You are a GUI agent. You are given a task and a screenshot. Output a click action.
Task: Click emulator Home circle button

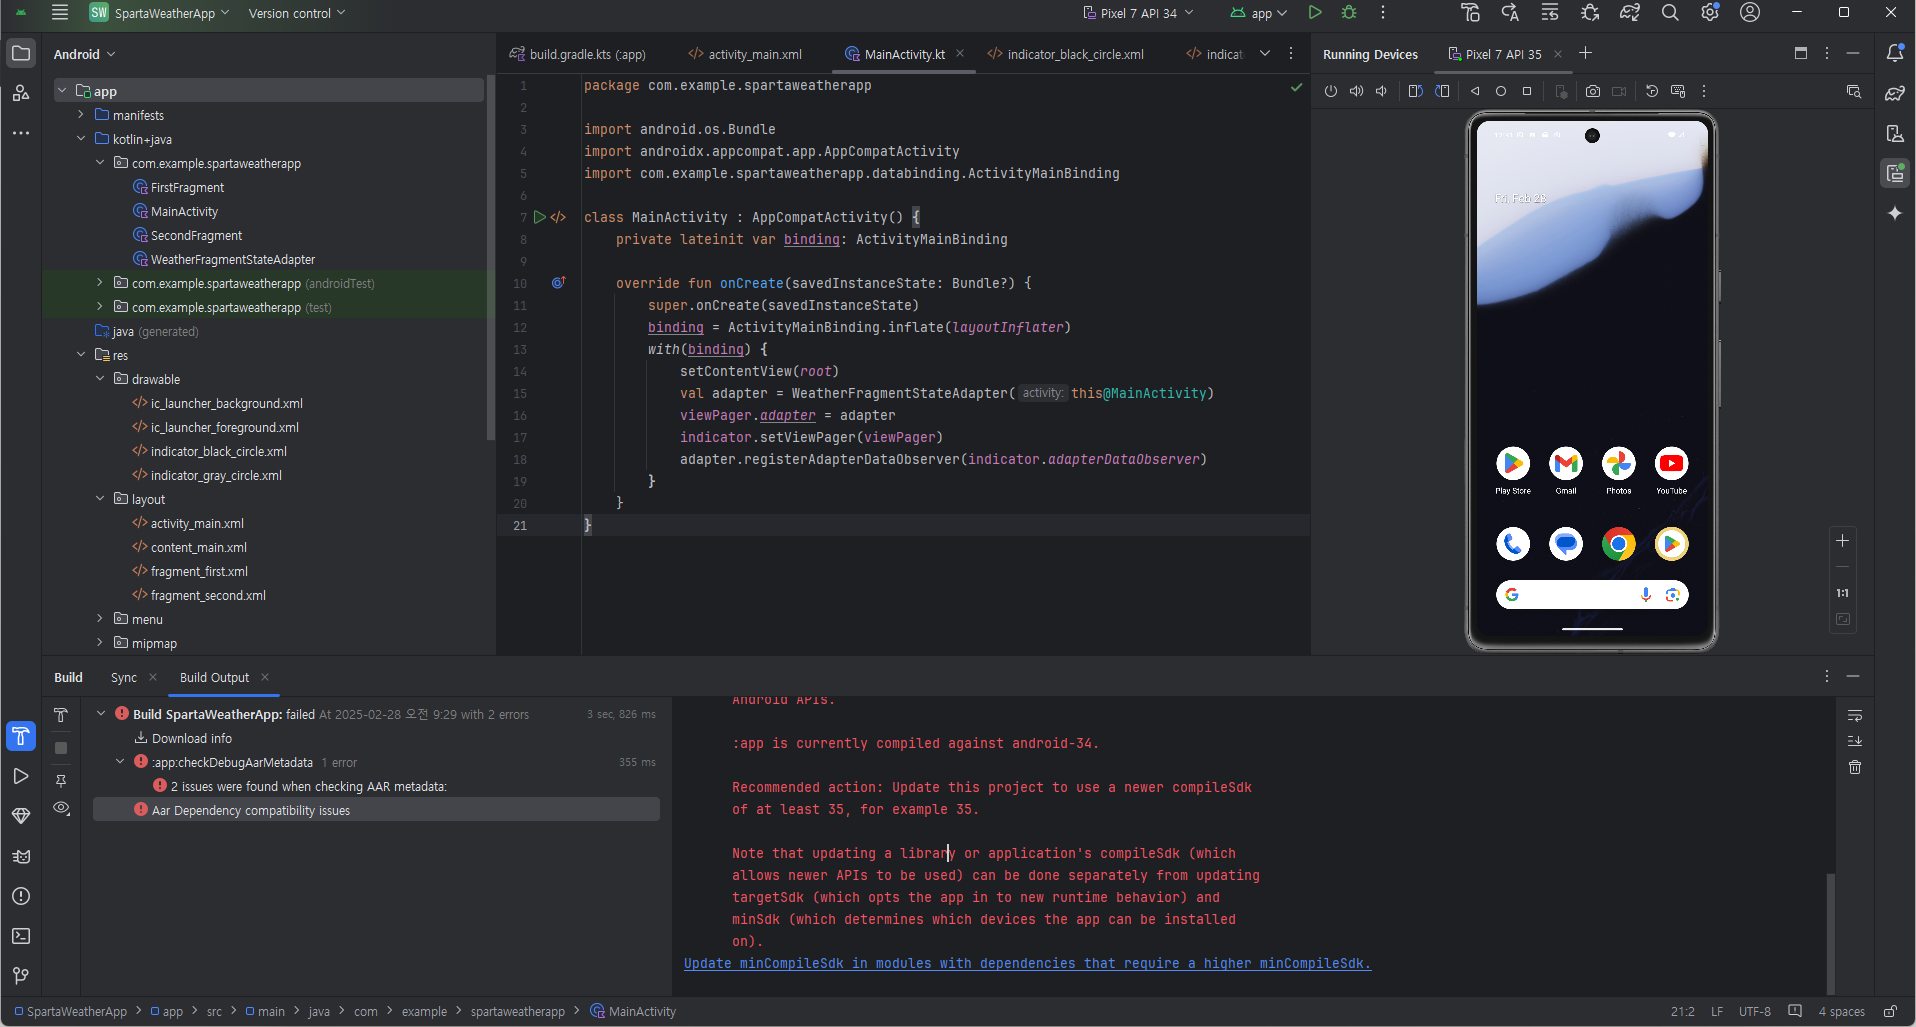[1501, 91]
